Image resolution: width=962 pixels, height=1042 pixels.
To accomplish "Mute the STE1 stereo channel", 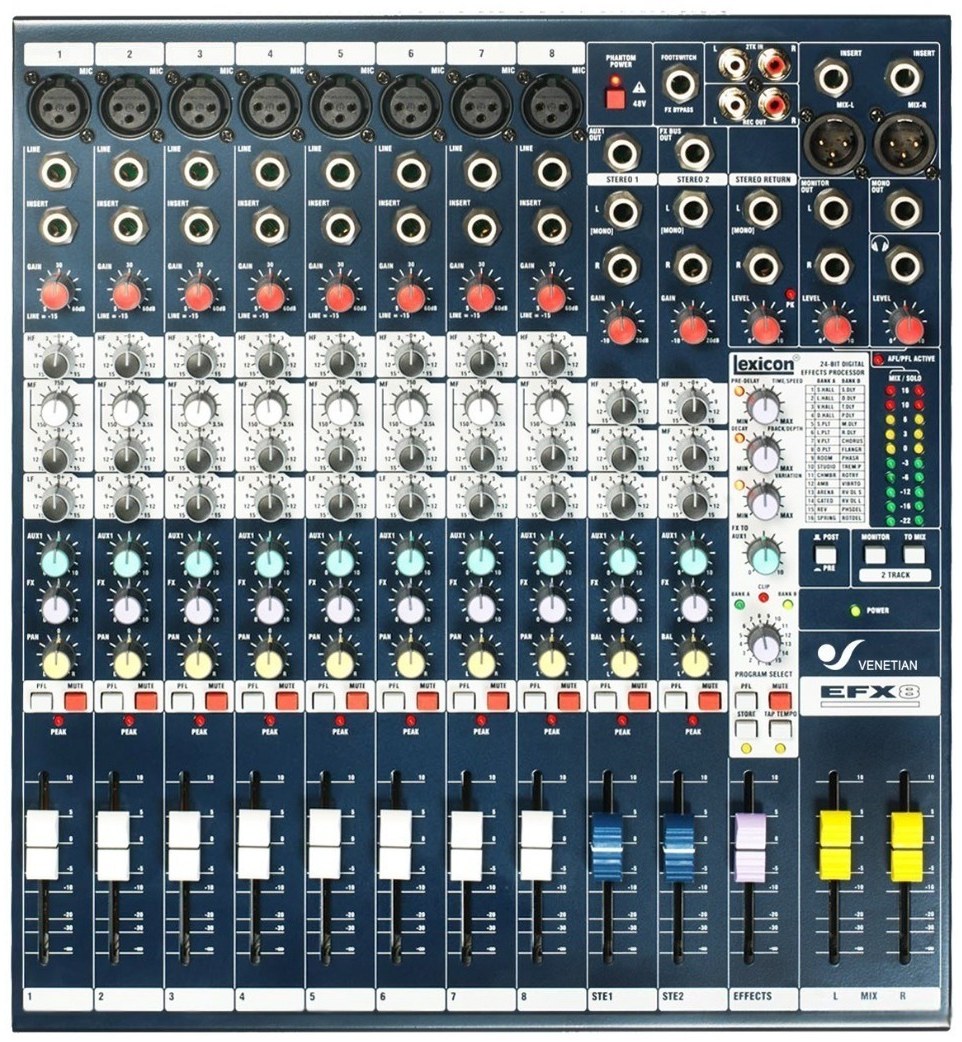I will (639, 700).
